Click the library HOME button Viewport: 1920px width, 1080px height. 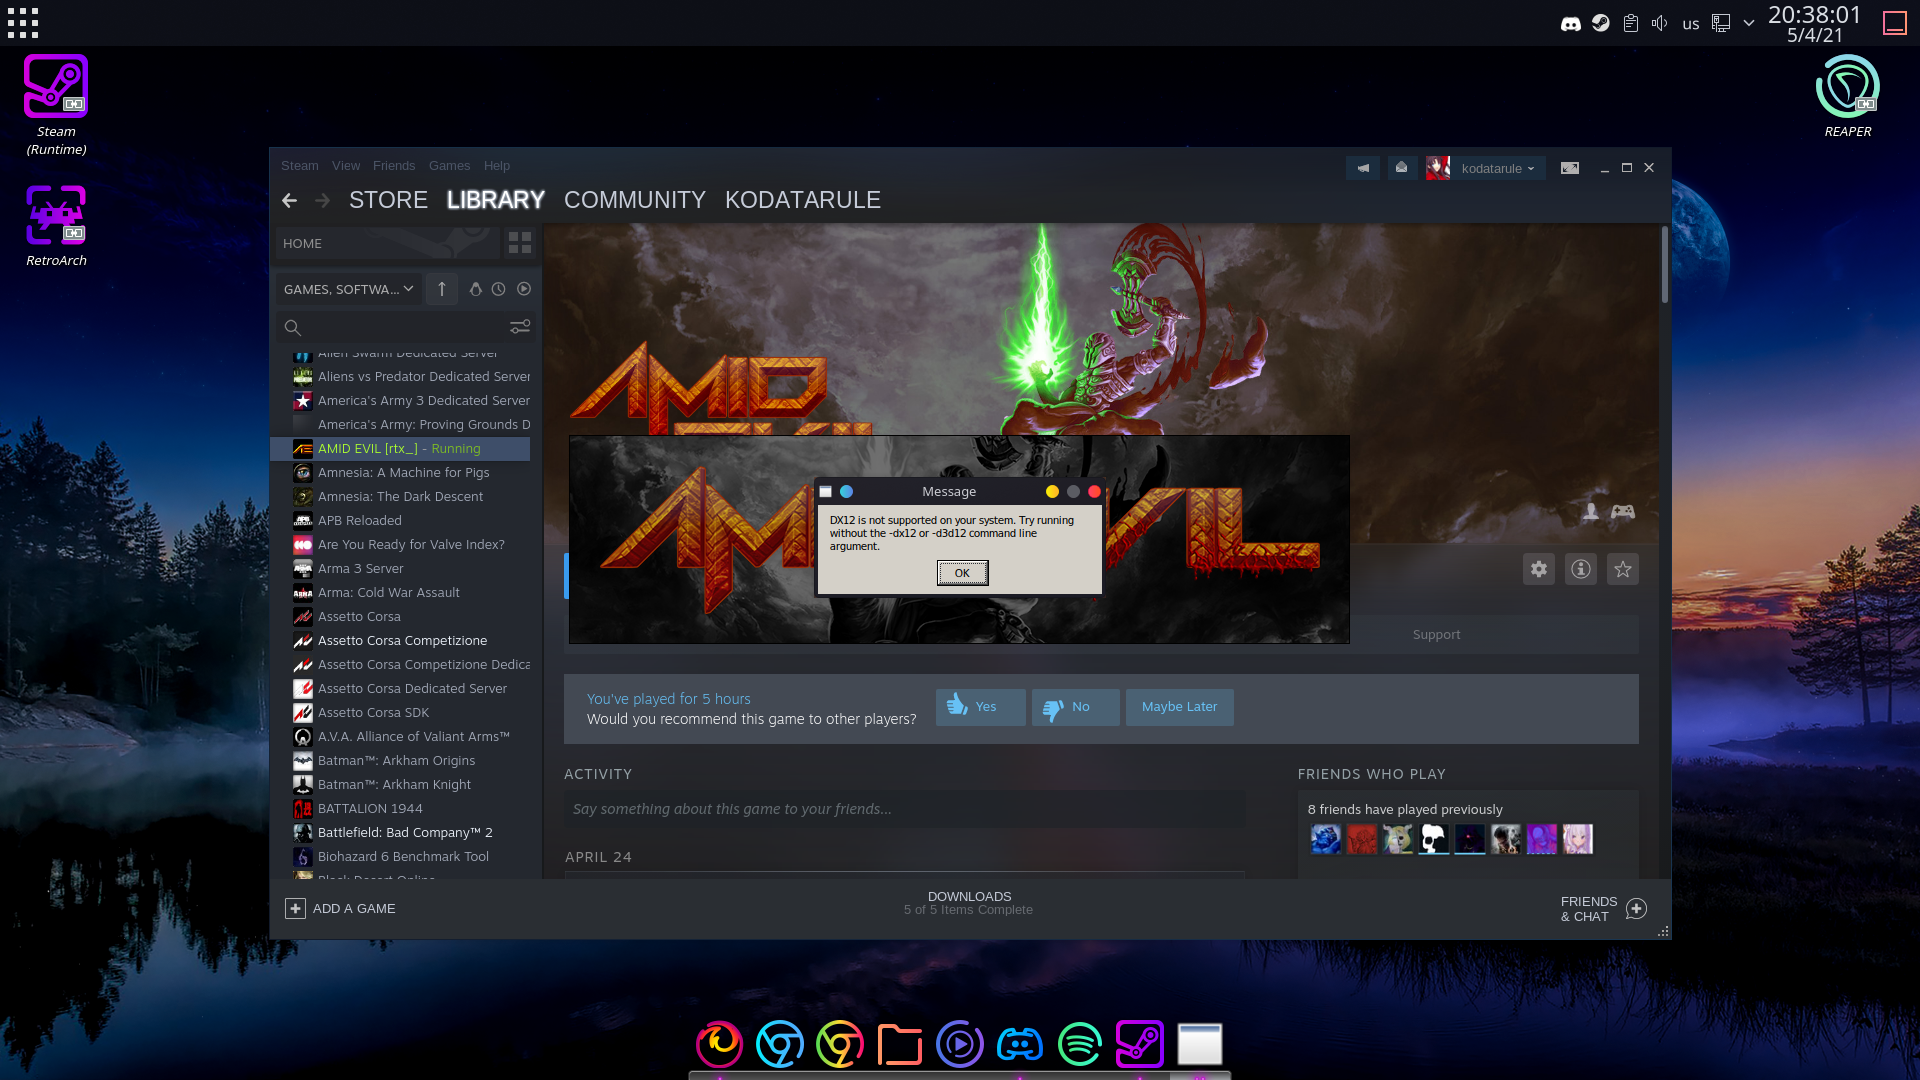pyautogui.click(x=387, y=243)
